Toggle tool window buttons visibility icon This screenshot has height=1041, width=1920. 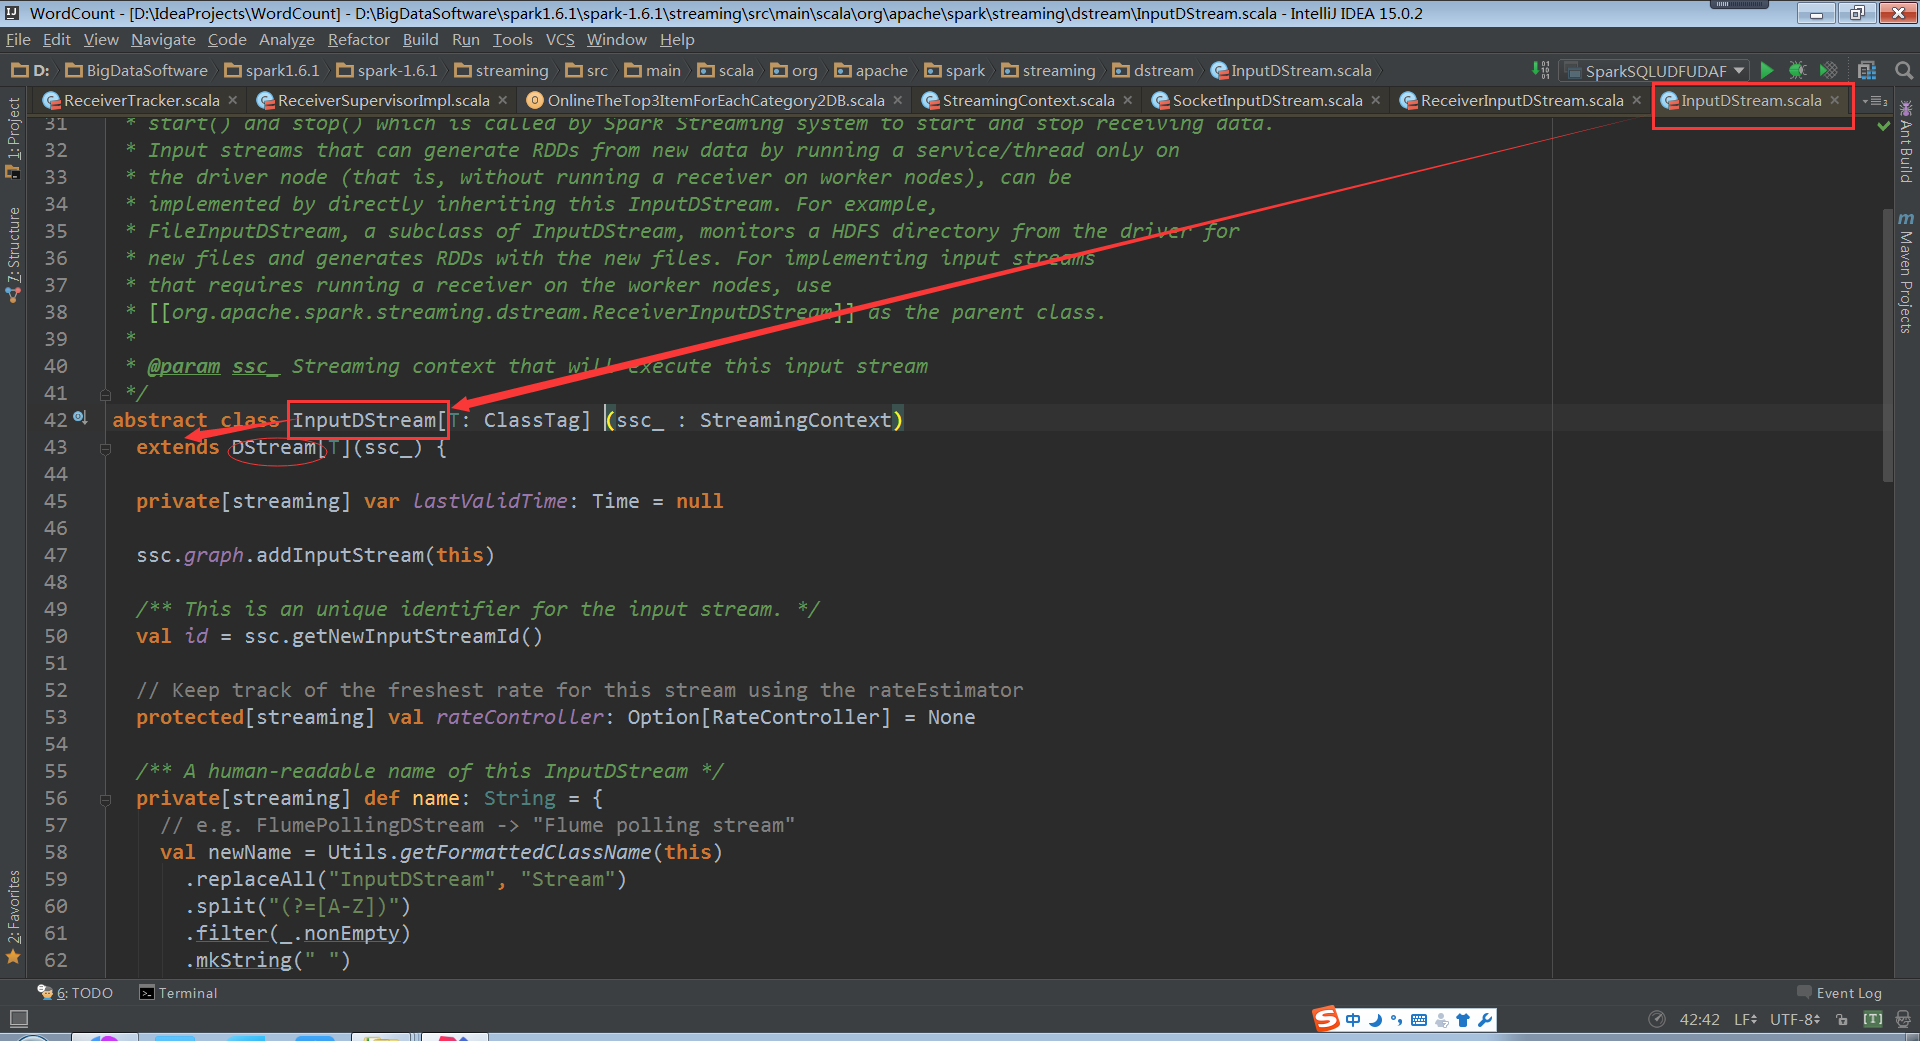point(18,1019)
